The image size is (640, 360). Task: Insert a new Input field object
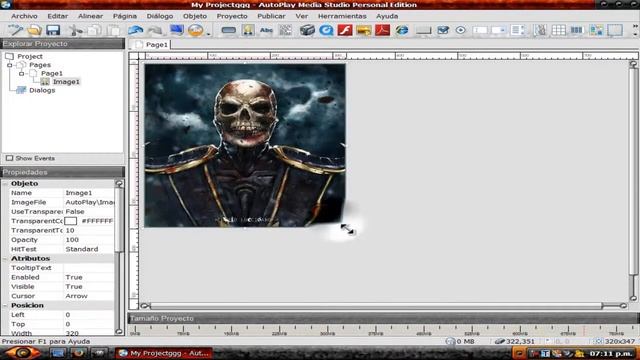click(480, 30)
